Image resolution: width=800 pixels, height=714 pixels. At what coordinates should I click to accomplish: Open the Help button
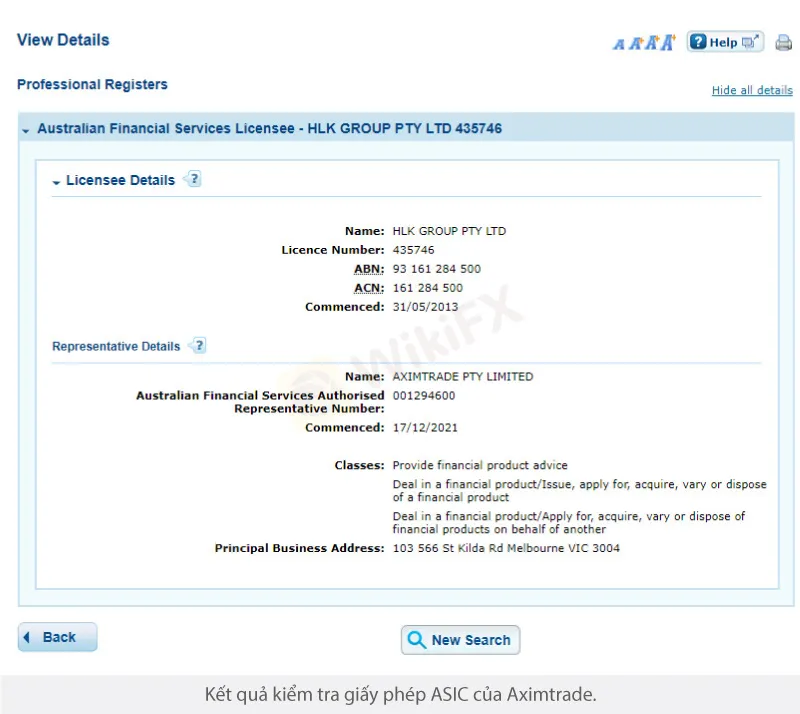(725, 42)
